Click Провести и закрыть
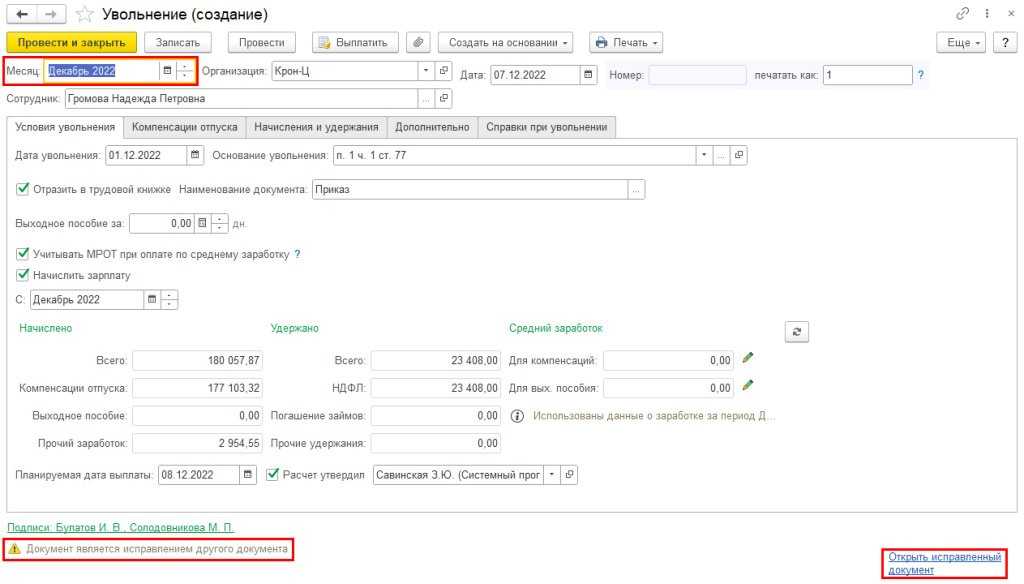Screen dimensions: 1024x584 (x=71, y=42)
